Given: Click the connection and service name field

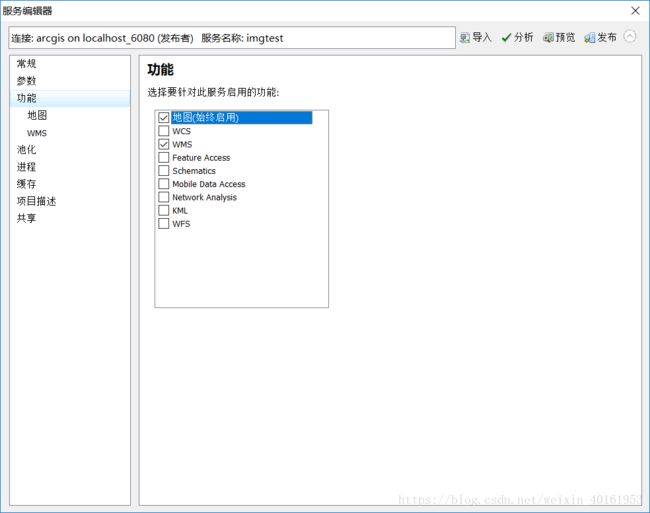Looking at the screenshot, I should (232, 38).
